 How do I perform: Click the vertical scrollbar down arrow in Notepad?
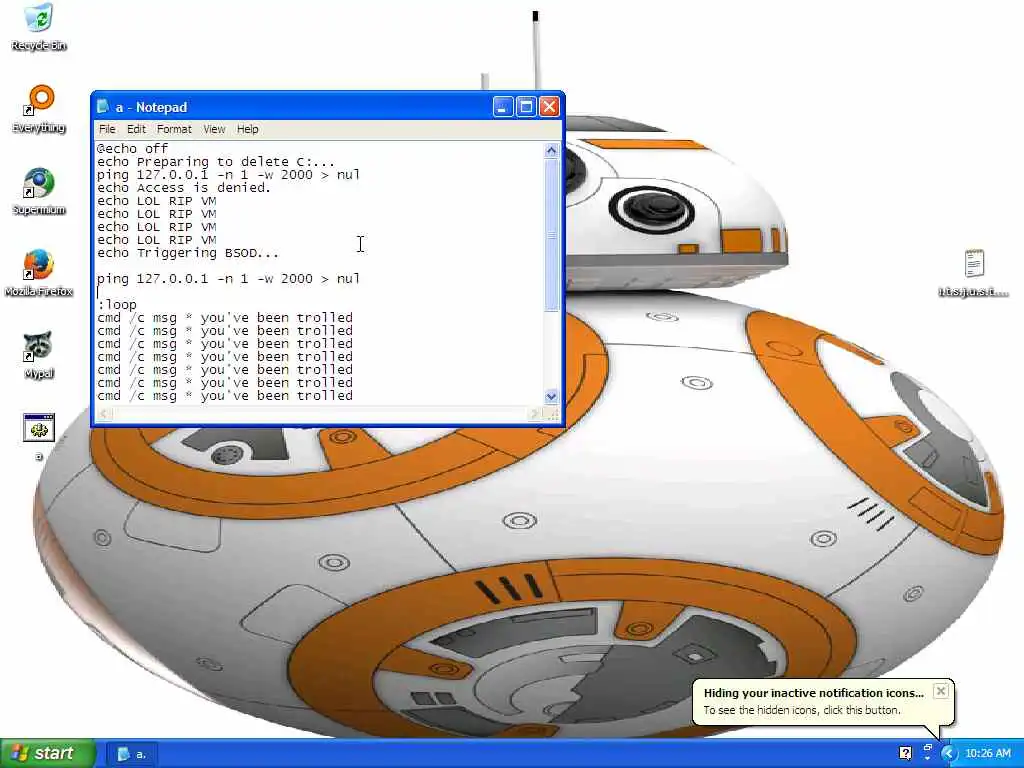click(551, 396)
